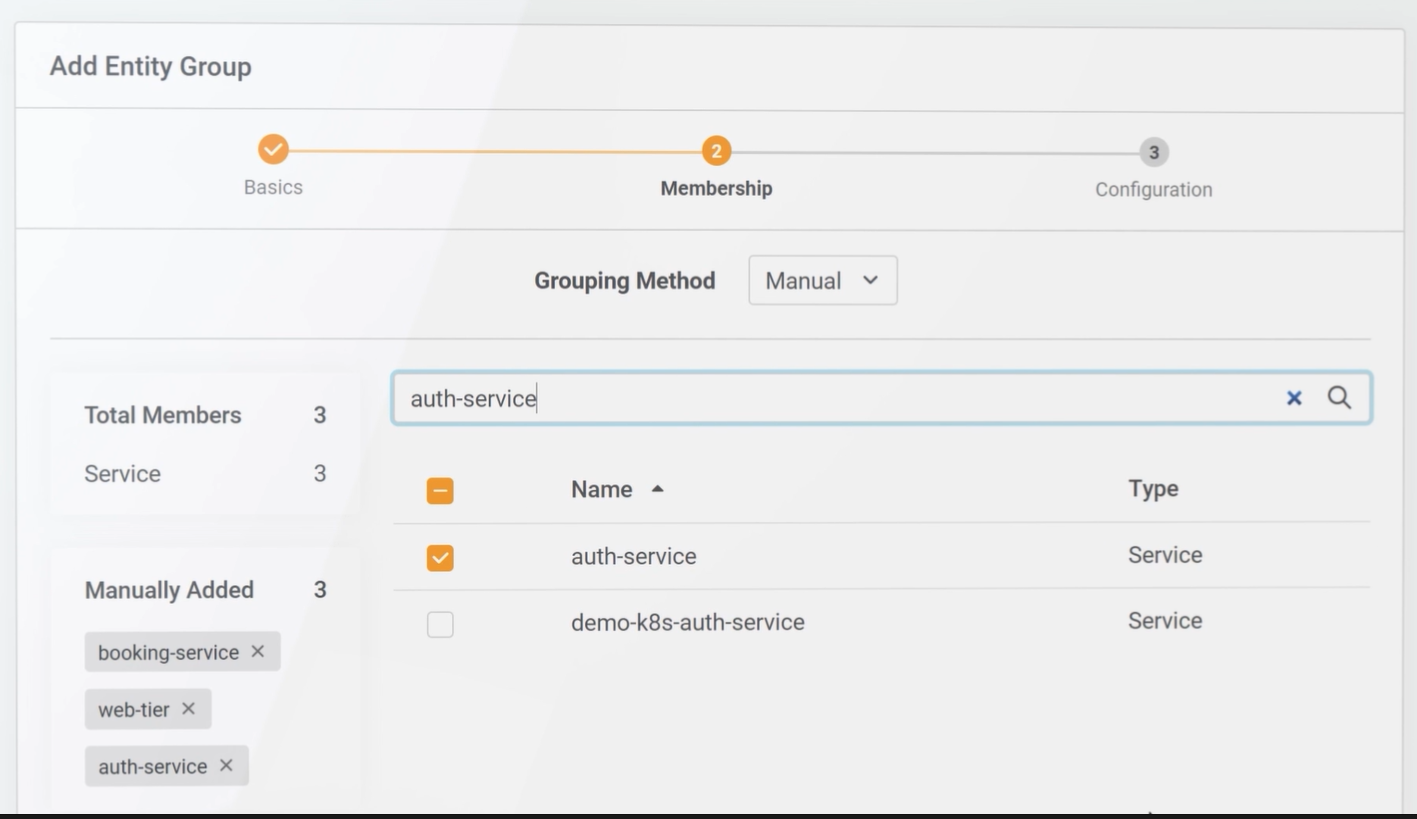This screenshot has height=819, width=1417.
Task: Select the Membership step label
Action: (x=716, y=189)
